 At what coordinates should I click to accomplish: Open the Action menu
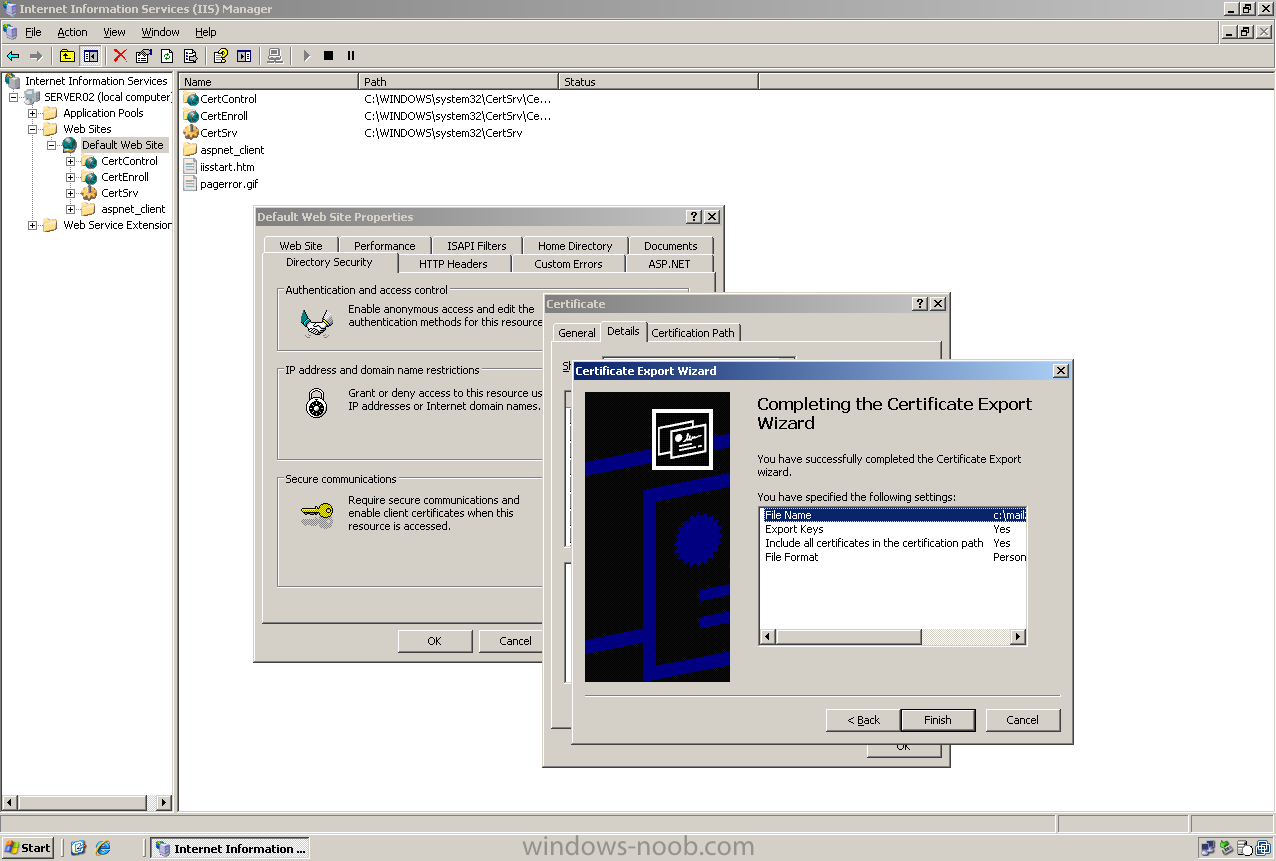(72, 32)
